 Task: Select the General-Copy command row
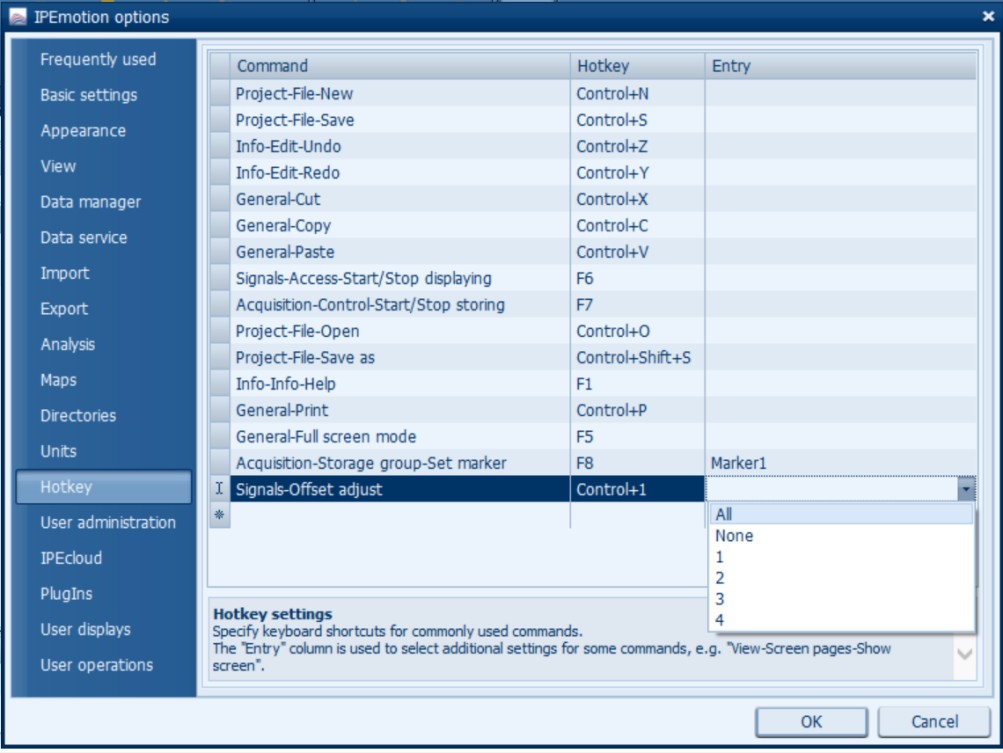coord(400,225)
